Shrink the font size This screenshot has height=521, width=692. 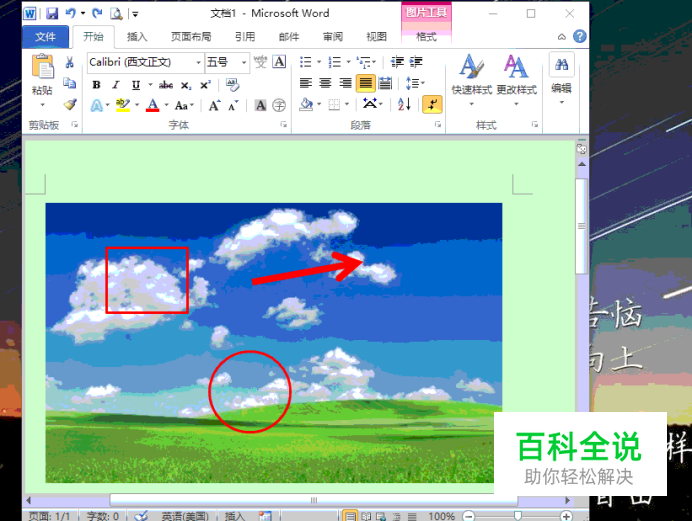click(233, 105)
